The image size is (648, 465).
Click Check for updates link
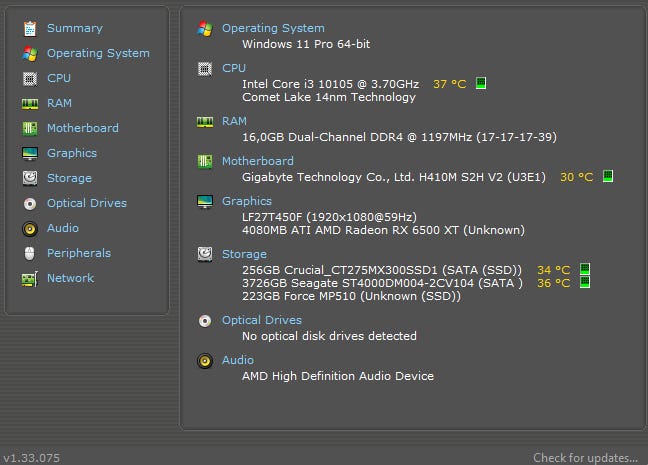pos(585,458)
